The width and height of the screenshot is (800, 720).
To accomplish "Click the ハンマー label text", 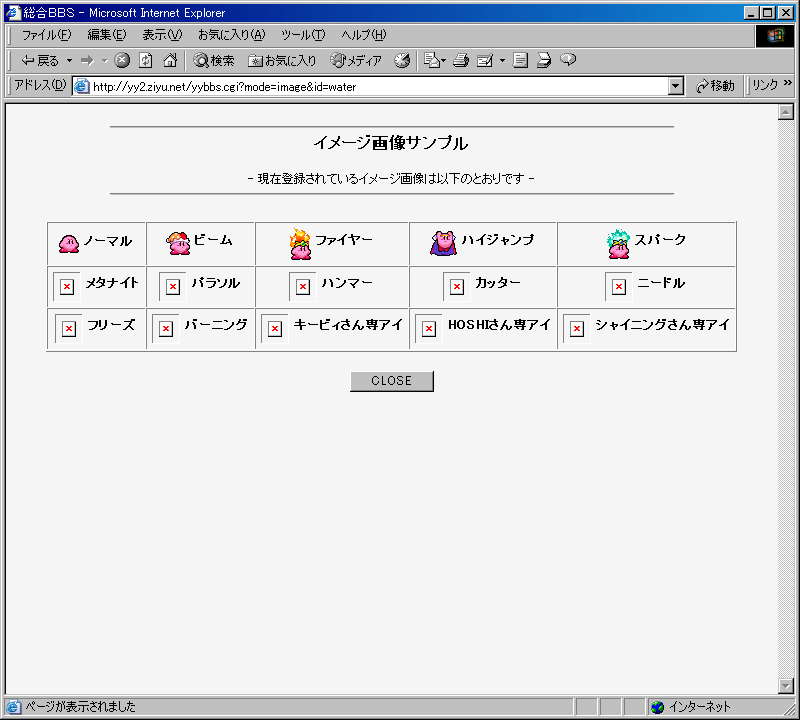I will pyautogui.click(x=347, y=283).
